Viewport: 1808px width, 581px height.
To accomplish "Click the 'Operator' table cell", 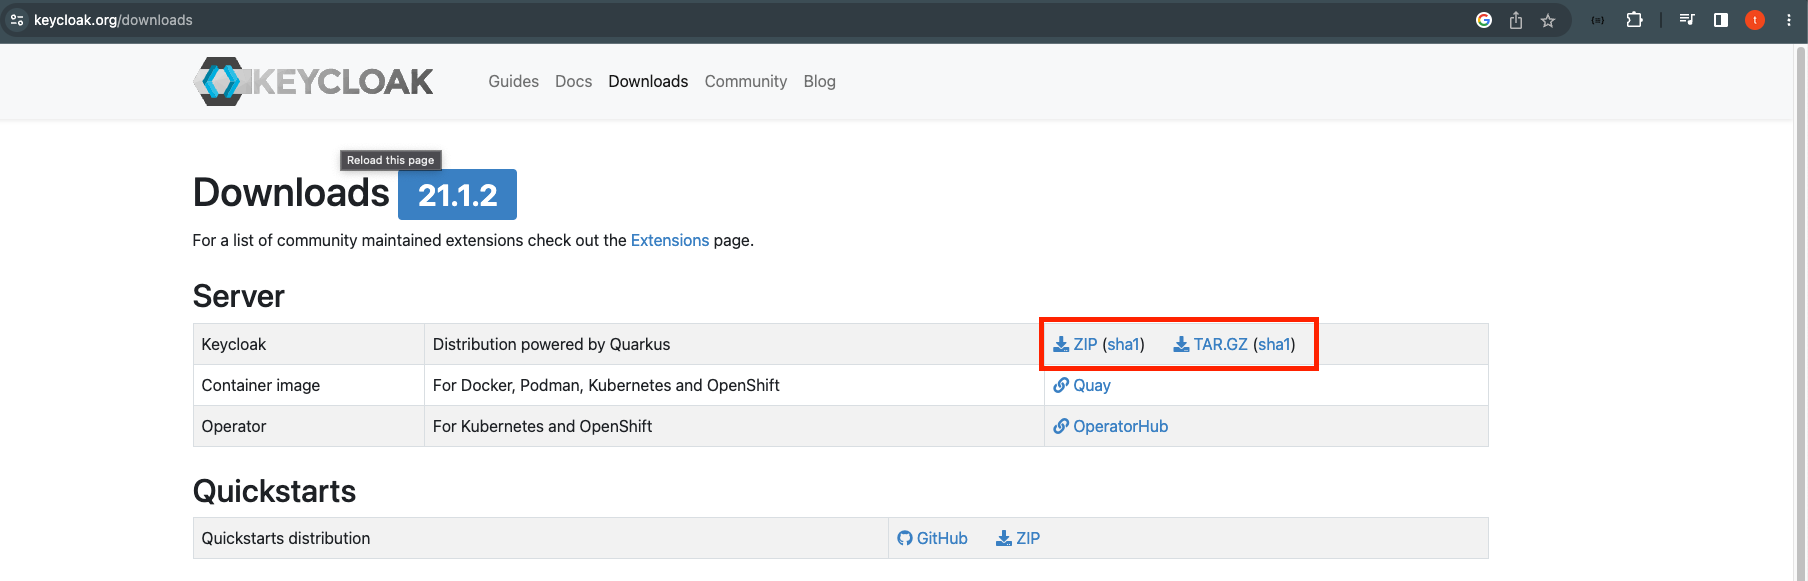I will [x=309, y=426].
